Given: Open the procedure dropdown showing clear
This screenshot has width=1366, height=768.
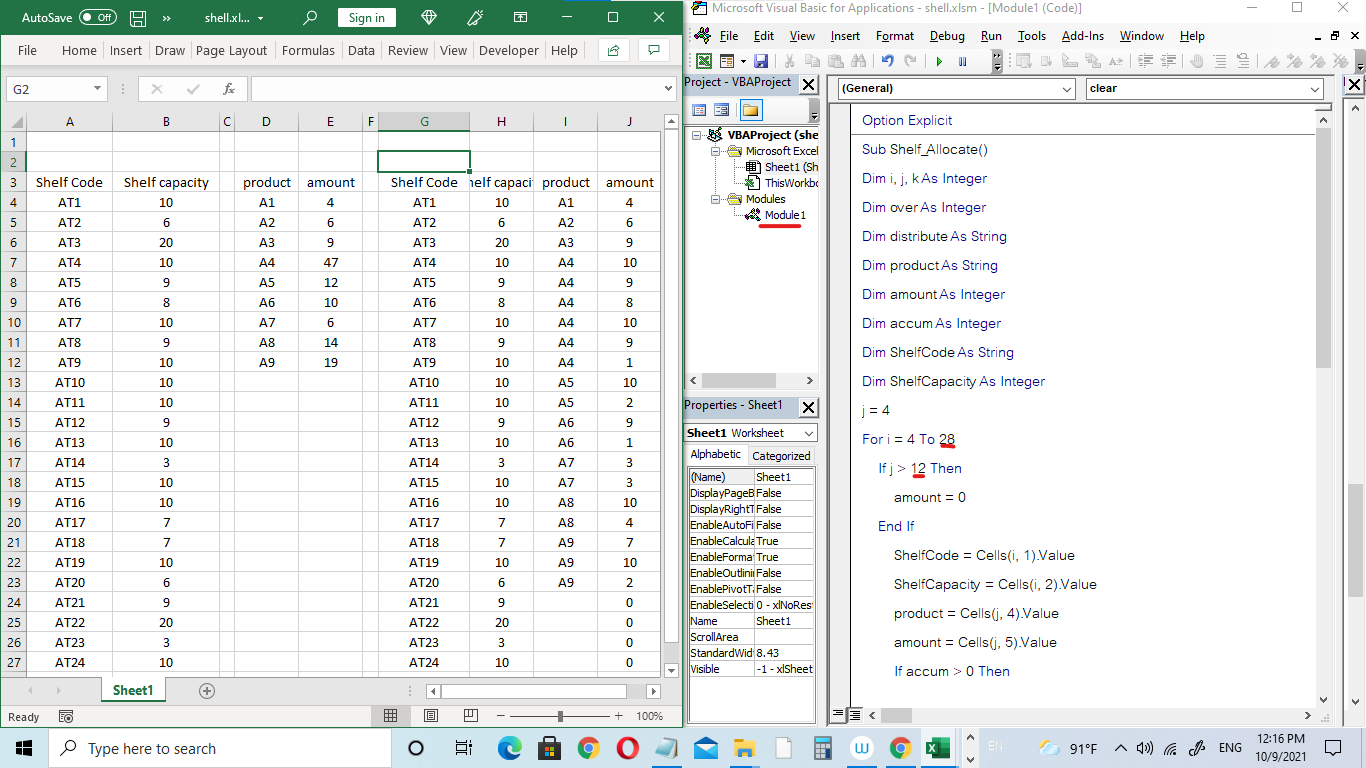Looking at the screenshot, I should pyautogui.click(x=1314, y=89).
